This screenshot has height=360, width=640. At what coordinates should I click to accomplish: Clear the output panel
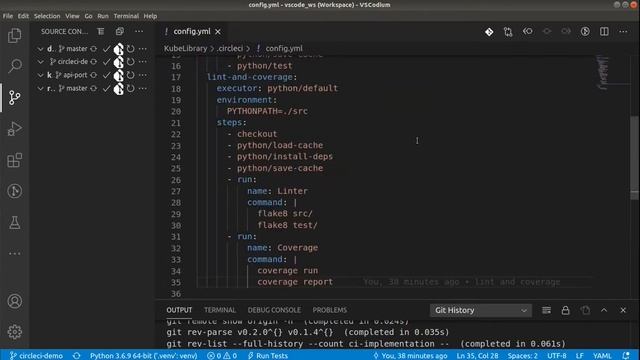pyautogui.click(x=546, y=310)
